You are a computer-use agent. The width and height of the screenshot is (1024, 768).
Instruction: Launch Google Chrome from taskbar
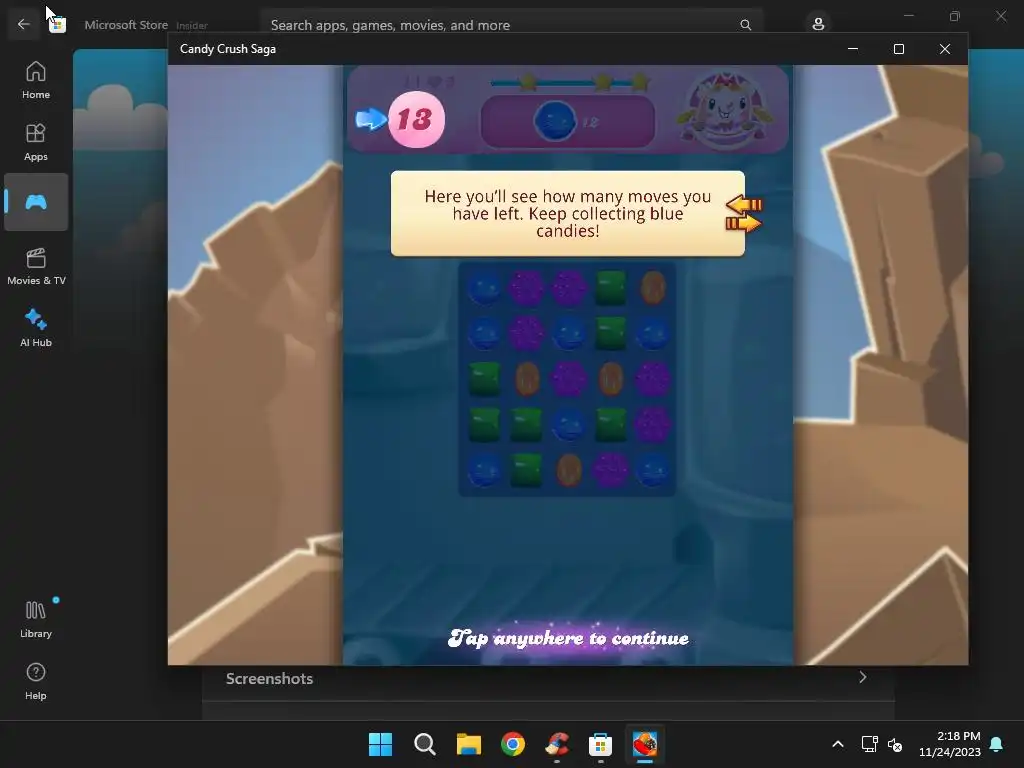513,744
